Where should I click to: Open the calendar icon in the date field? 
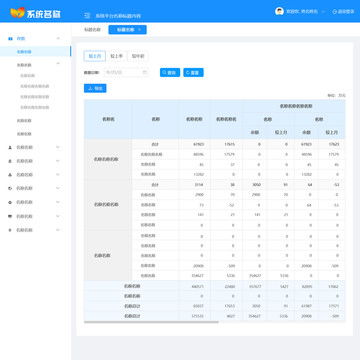click(145, 72)
